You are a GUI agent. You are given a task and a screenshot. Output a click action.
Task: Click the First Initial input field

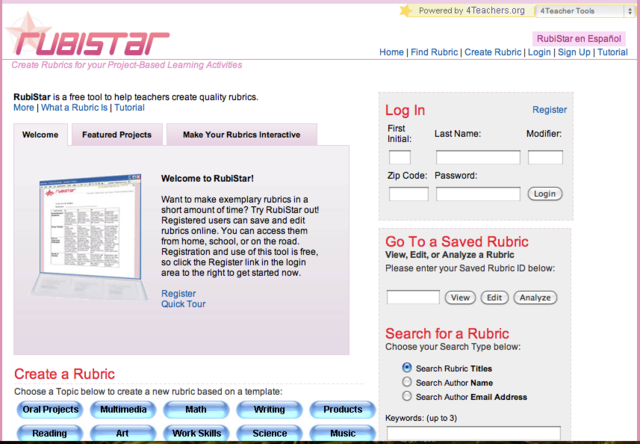pos(400,157)
